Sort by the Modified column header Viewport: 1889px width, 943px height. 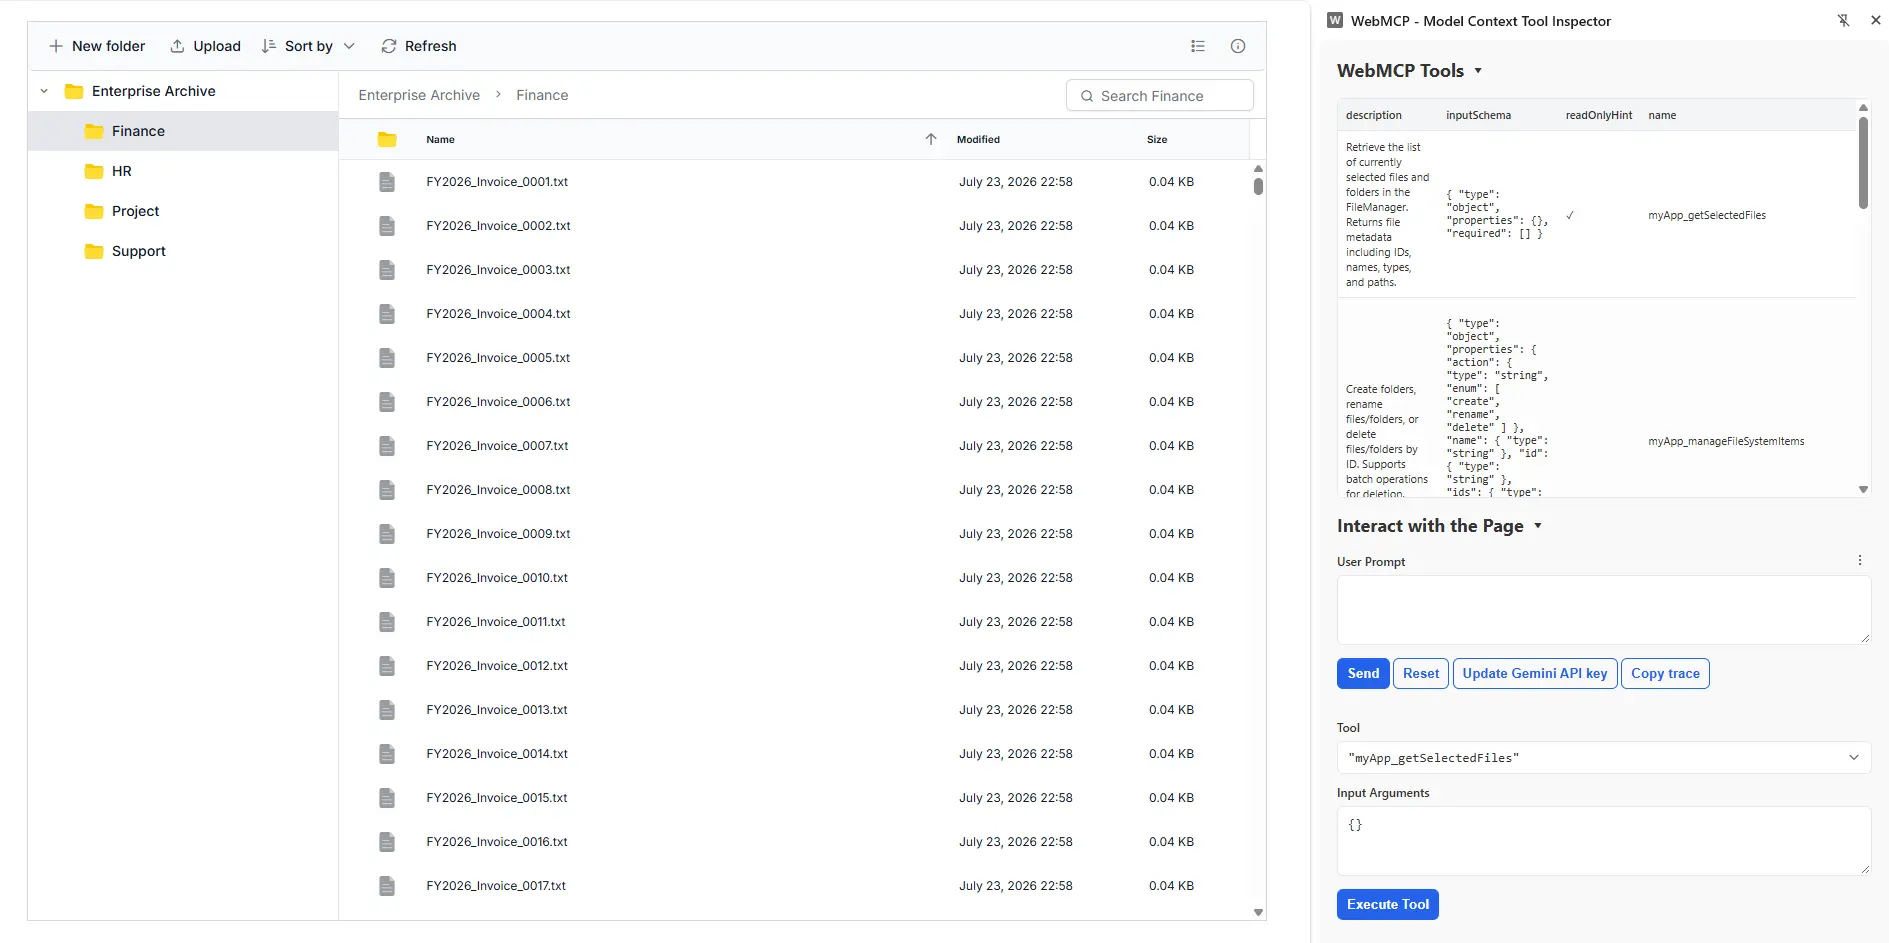(x=978, y=140)
